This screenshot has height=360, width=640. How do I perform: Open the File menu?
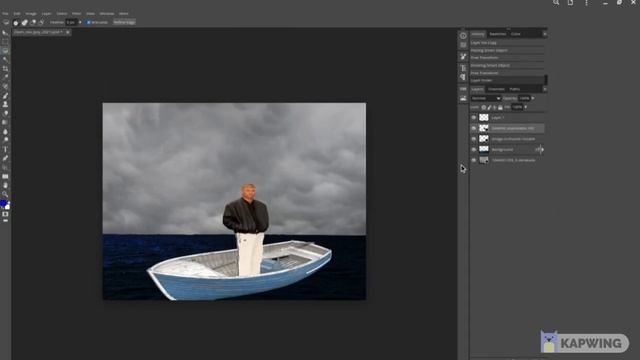click(5, 13)
